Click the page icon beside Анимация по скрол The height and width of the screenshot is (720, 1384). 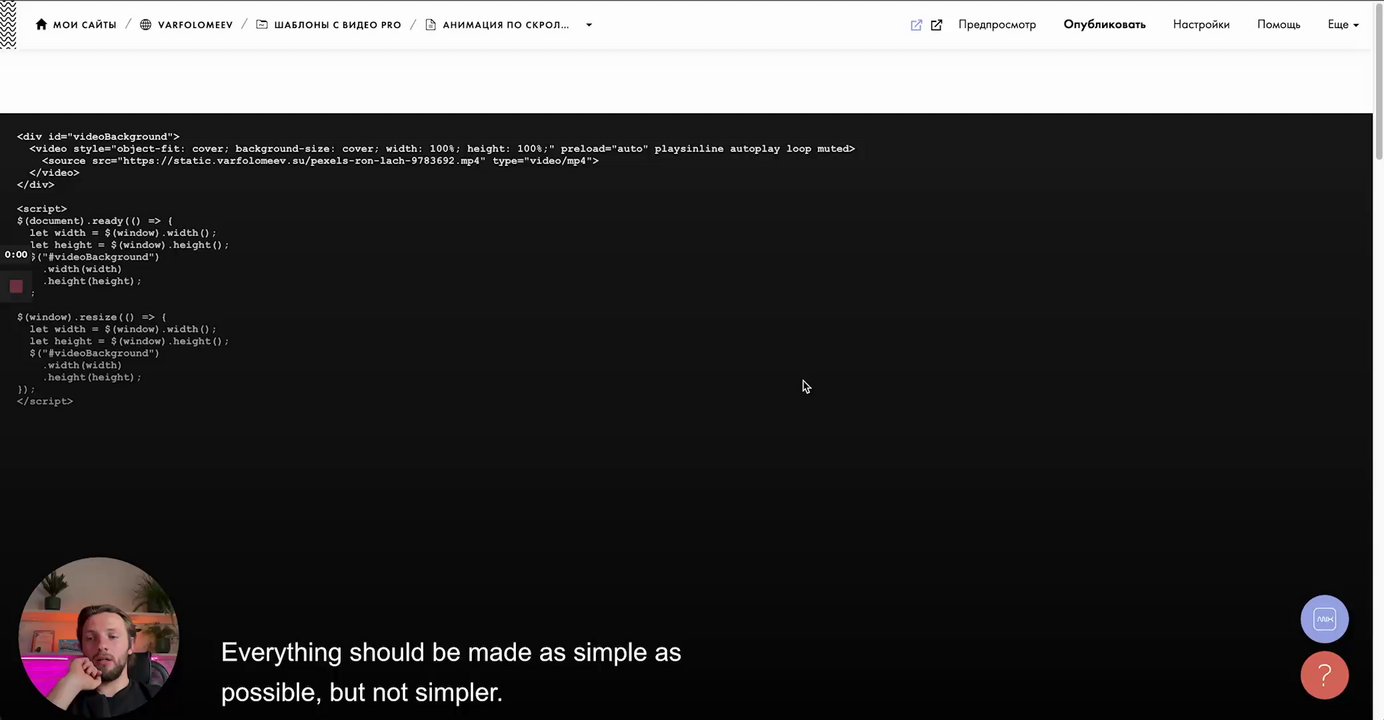(431, 25)
